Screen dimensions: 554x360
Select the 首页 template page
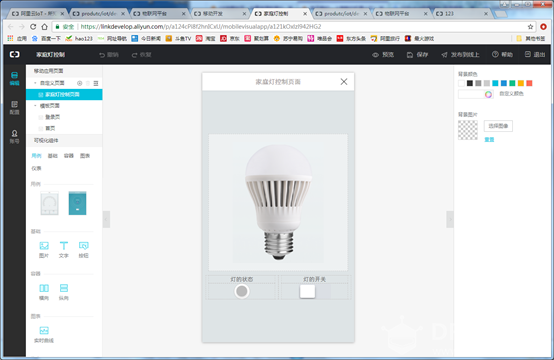(50, 128)
